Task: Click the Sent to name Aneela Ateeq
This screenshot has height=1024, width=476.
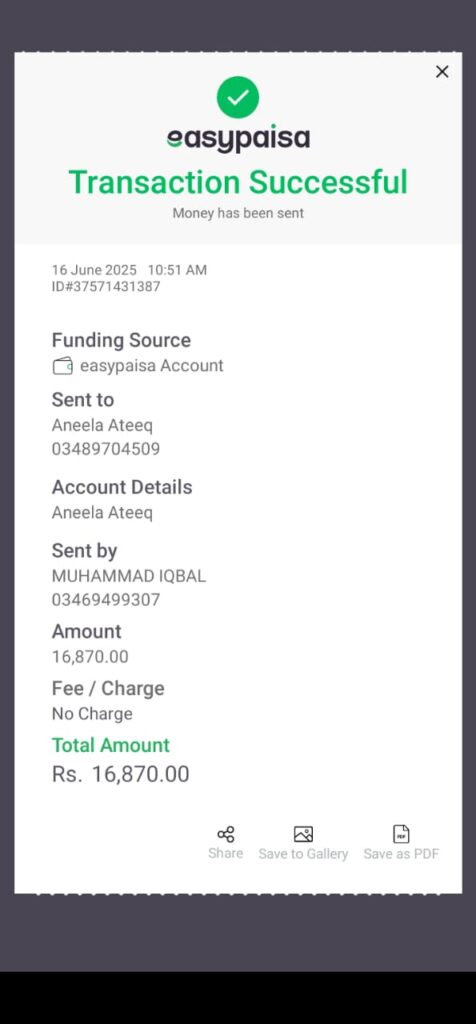Action: 102,426
